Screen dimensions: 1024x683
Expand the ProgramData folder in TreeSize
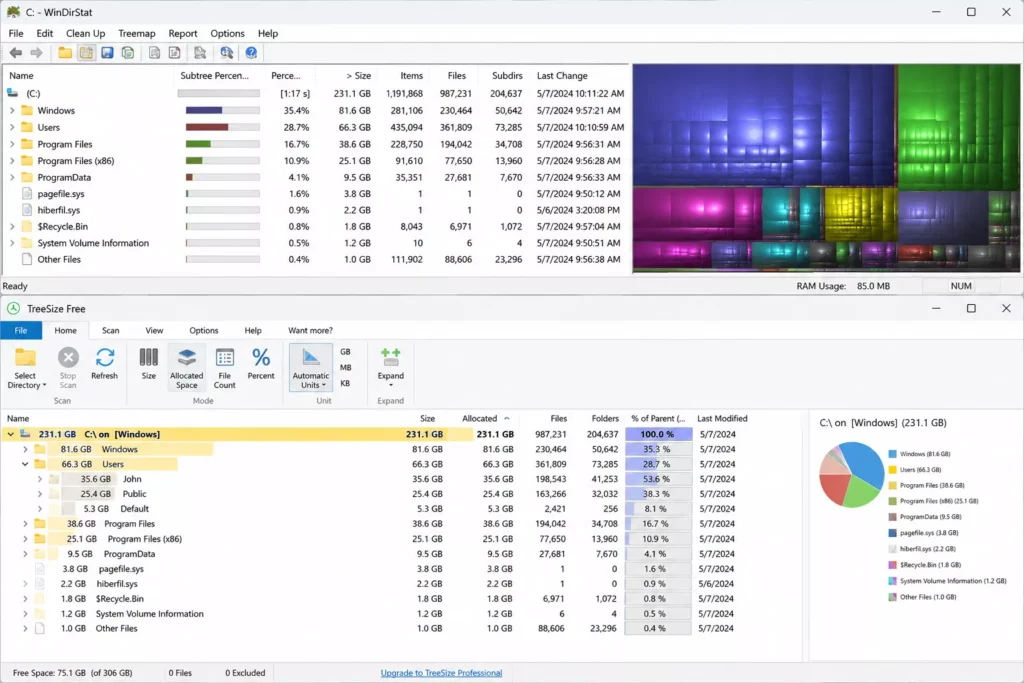pos(25,554)
